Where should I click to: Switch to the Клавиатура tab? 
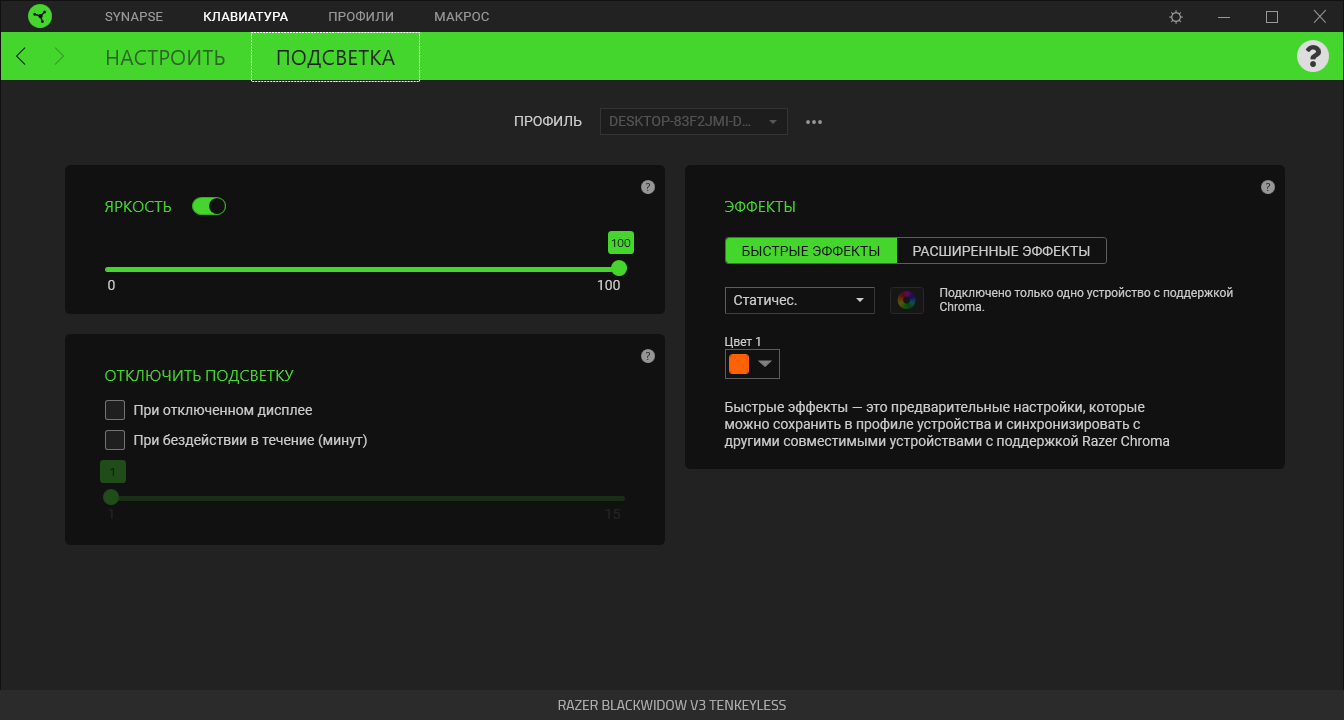point(245,17)
